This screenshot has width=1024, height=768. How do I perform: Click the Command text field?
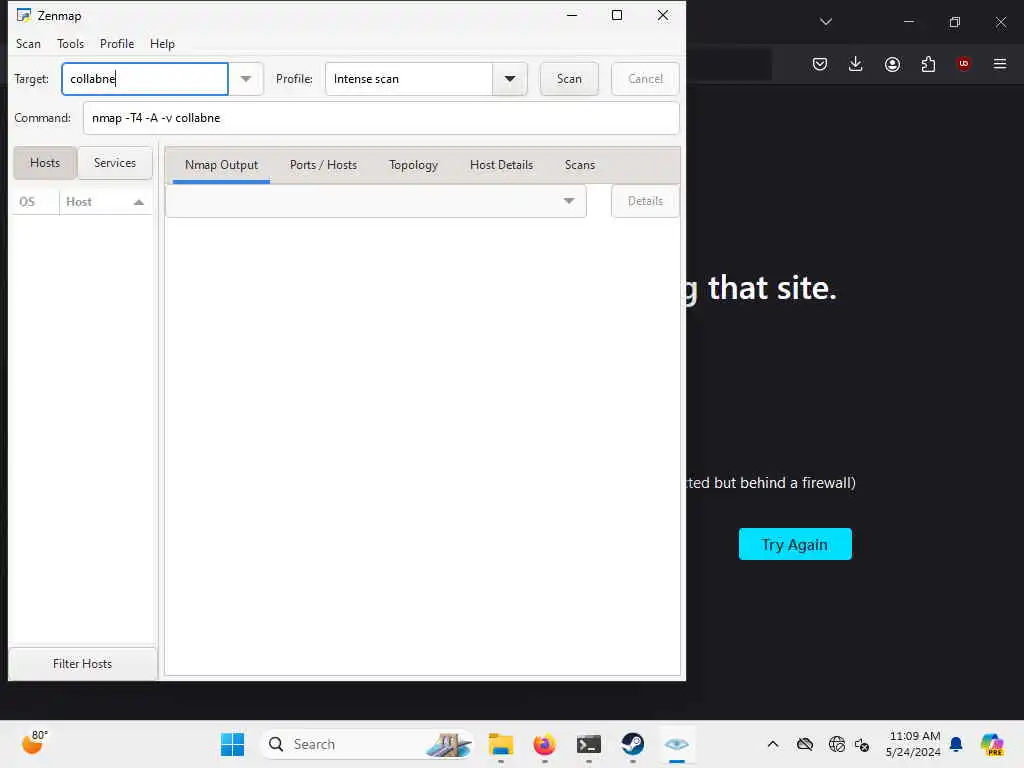(381, 118)
